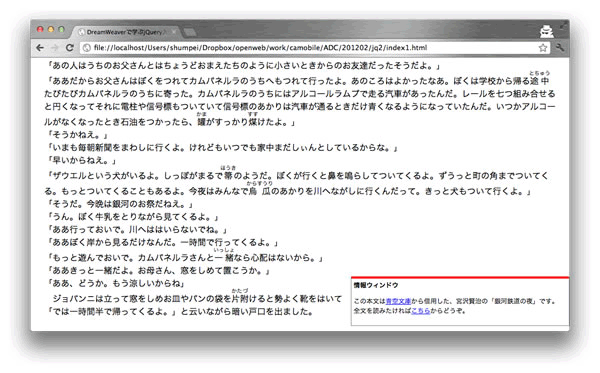Close the DreamWeaver jQuery tab
The height and width of the screenshot is (373, 600).
point(174,32)
